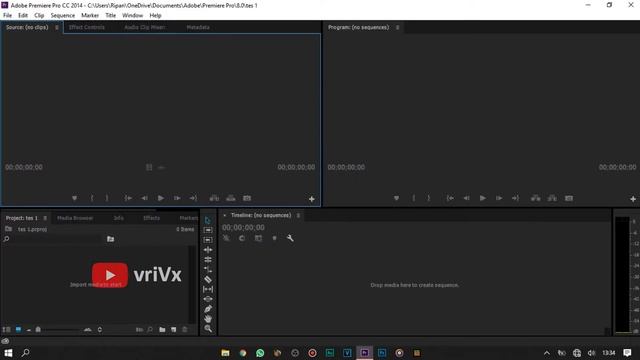
Task: Click Automate to Sequence icon
Action: point(139,329)
